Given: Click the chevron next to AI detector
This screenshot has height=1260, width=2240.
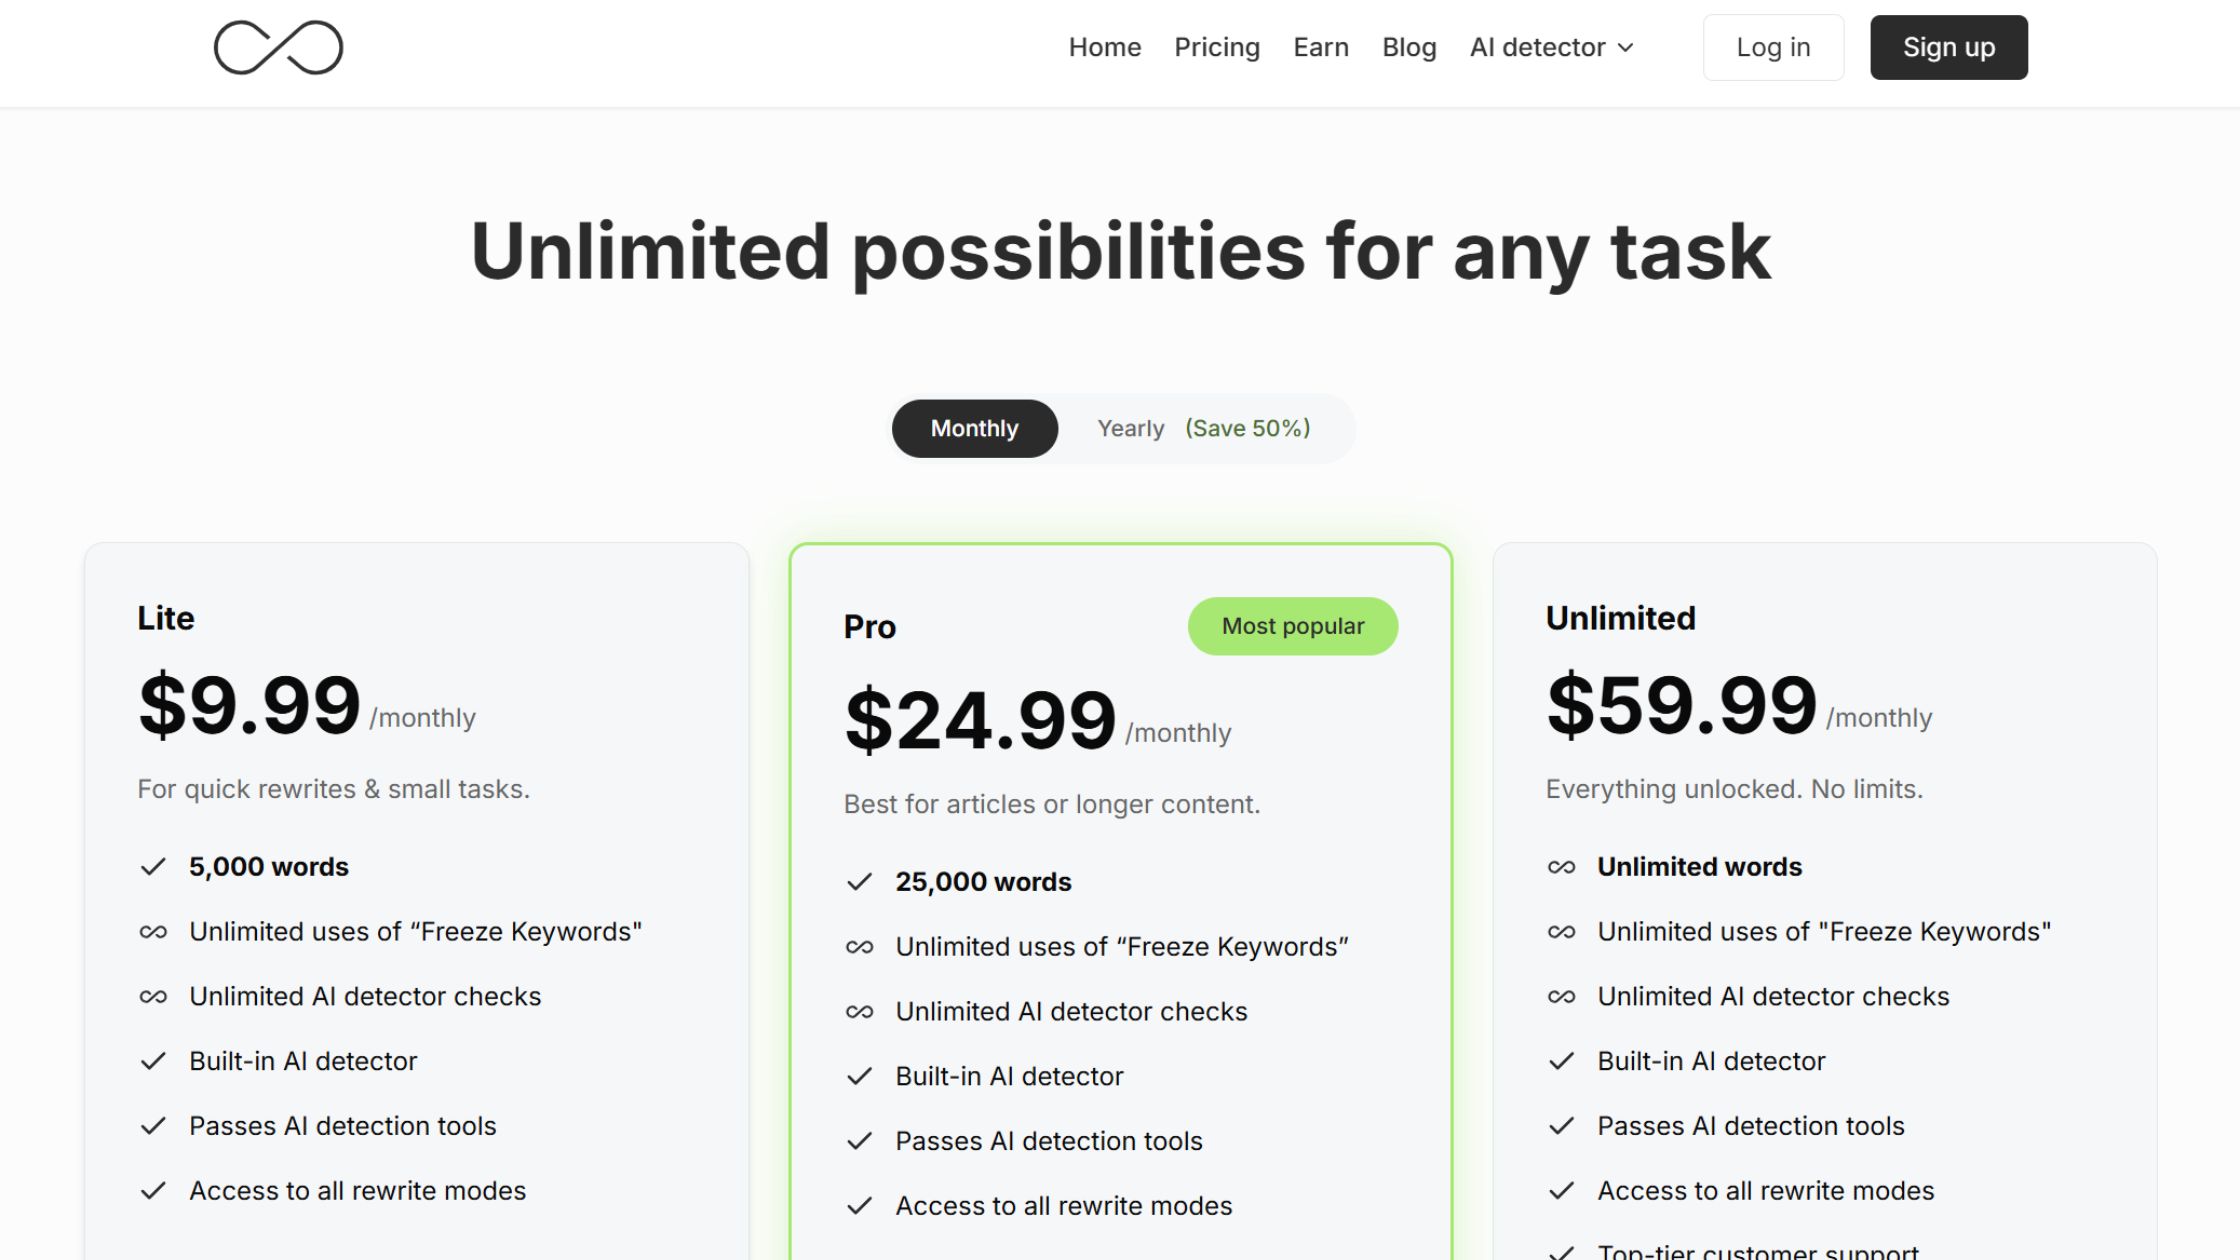Looking at the screenshot, I should (1625, 48).
